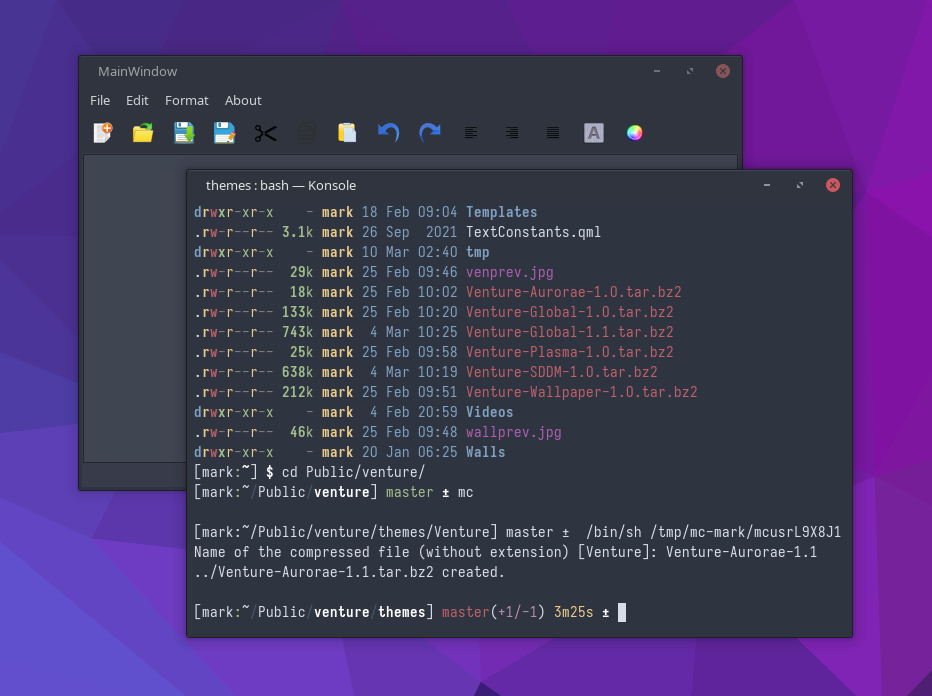The image size is (932, 696).
Task: Click the 'Walls' directory name in terminal
Action: pos(486,452)
